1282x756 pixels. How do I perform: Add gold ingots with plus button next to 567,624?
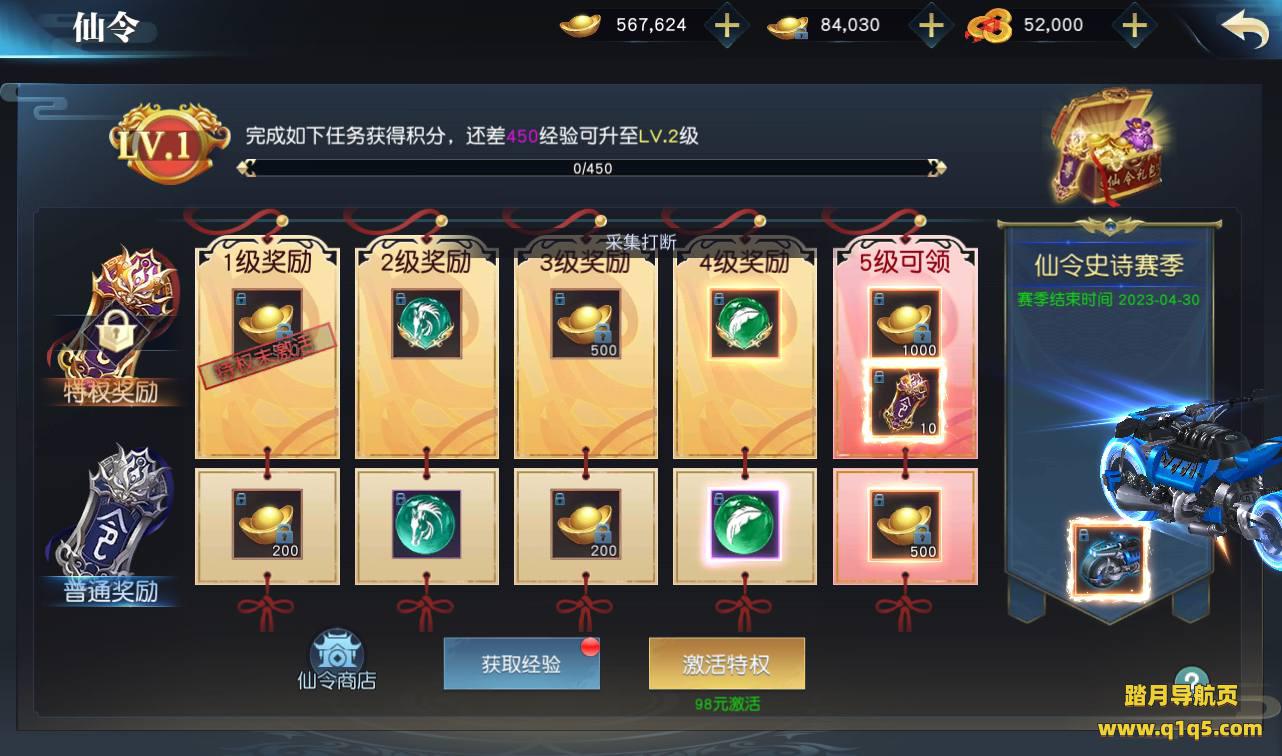tap(727, 26)
